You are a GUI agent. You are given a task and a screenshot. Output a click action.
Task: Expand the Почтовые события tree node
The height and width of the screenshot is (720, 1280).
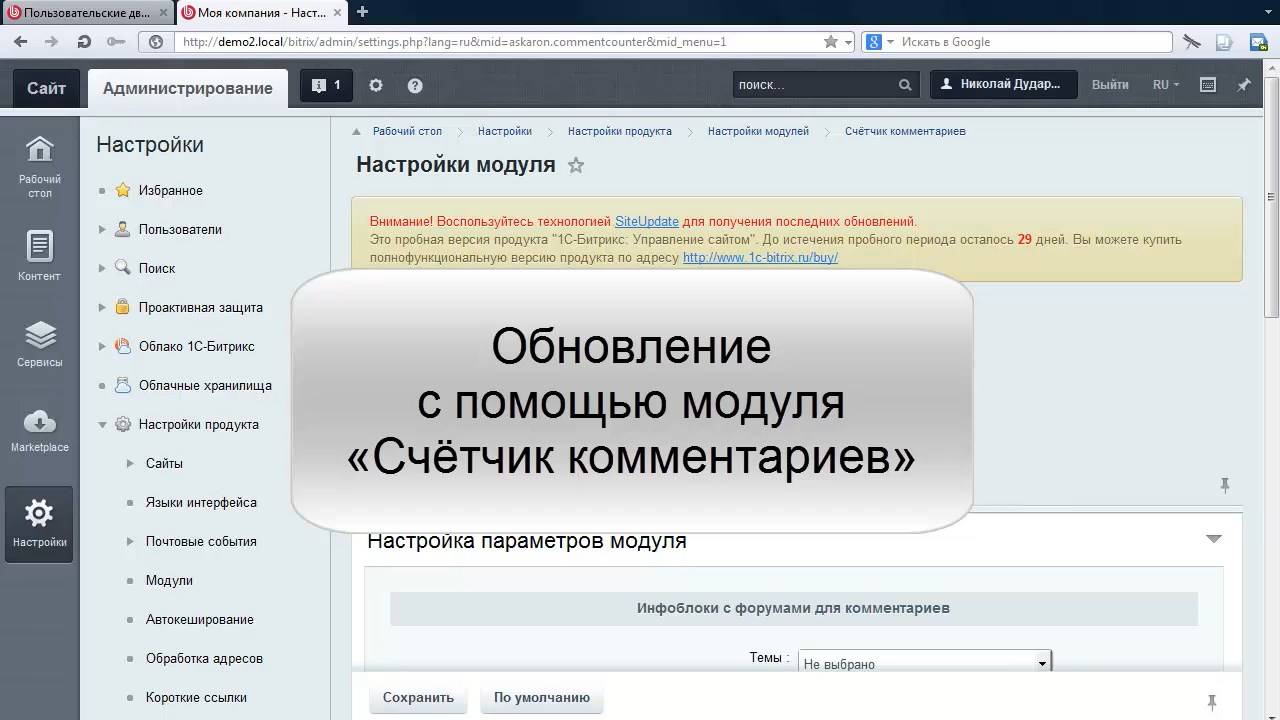(130, 541)
